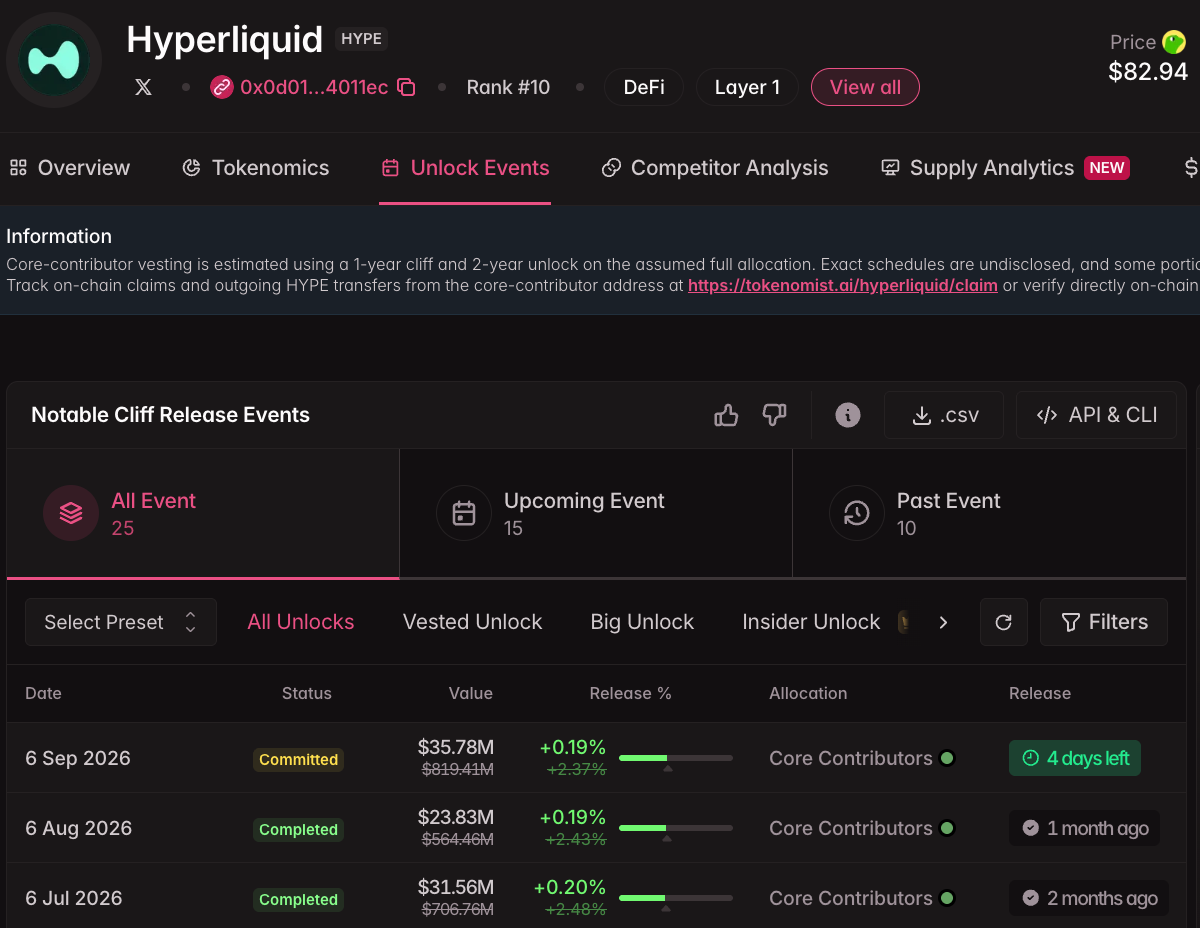The height and width of the screenshot is (928, 1200).
Task: Click the $82.94 price value
Action: [x=1148, y=72]
